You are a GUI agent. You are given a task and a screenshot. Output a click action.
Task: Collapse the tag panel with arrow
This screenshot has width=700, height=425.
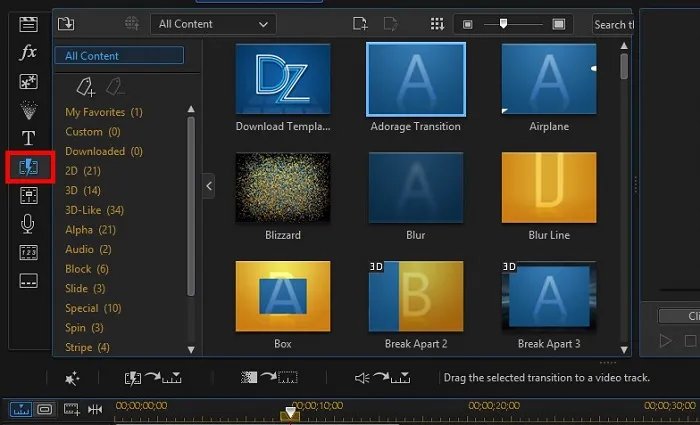point(209,186)
